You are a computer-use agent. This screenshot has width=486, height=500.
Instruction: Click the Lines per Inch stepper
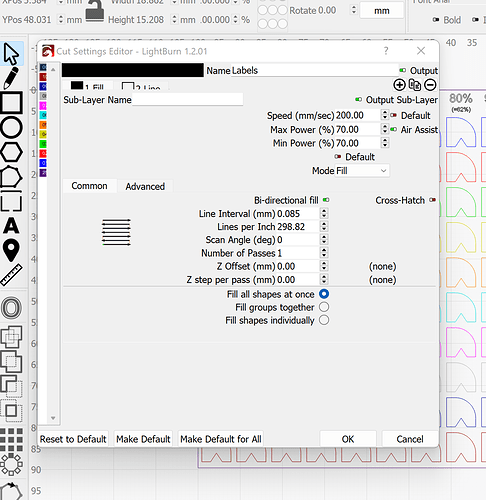(x=324, y=227)
